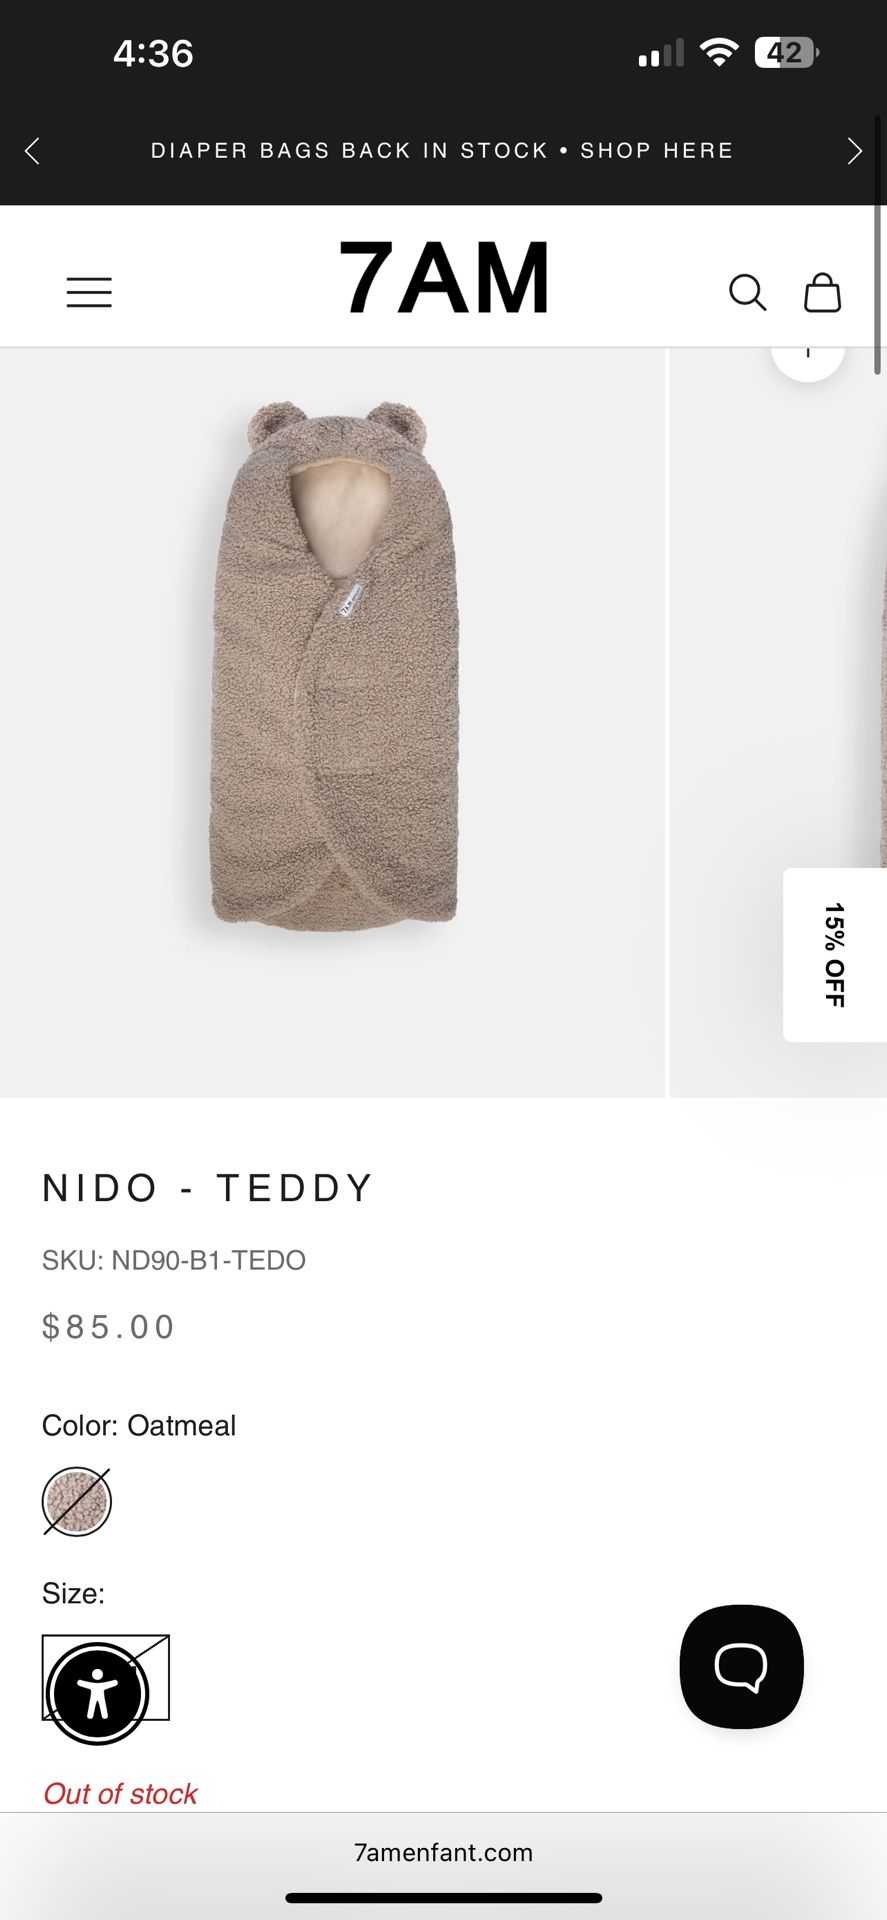This screenshot has height=1920, width=887.
Task: Show previous announcement with left arrow
Action: (32, 151)
